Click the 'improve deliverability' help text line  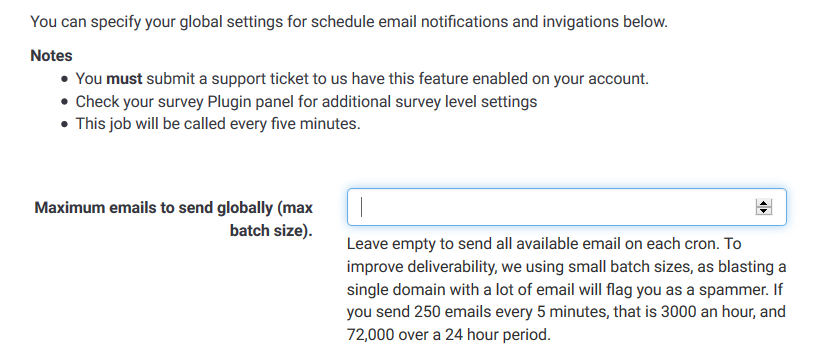coord(566,267)
